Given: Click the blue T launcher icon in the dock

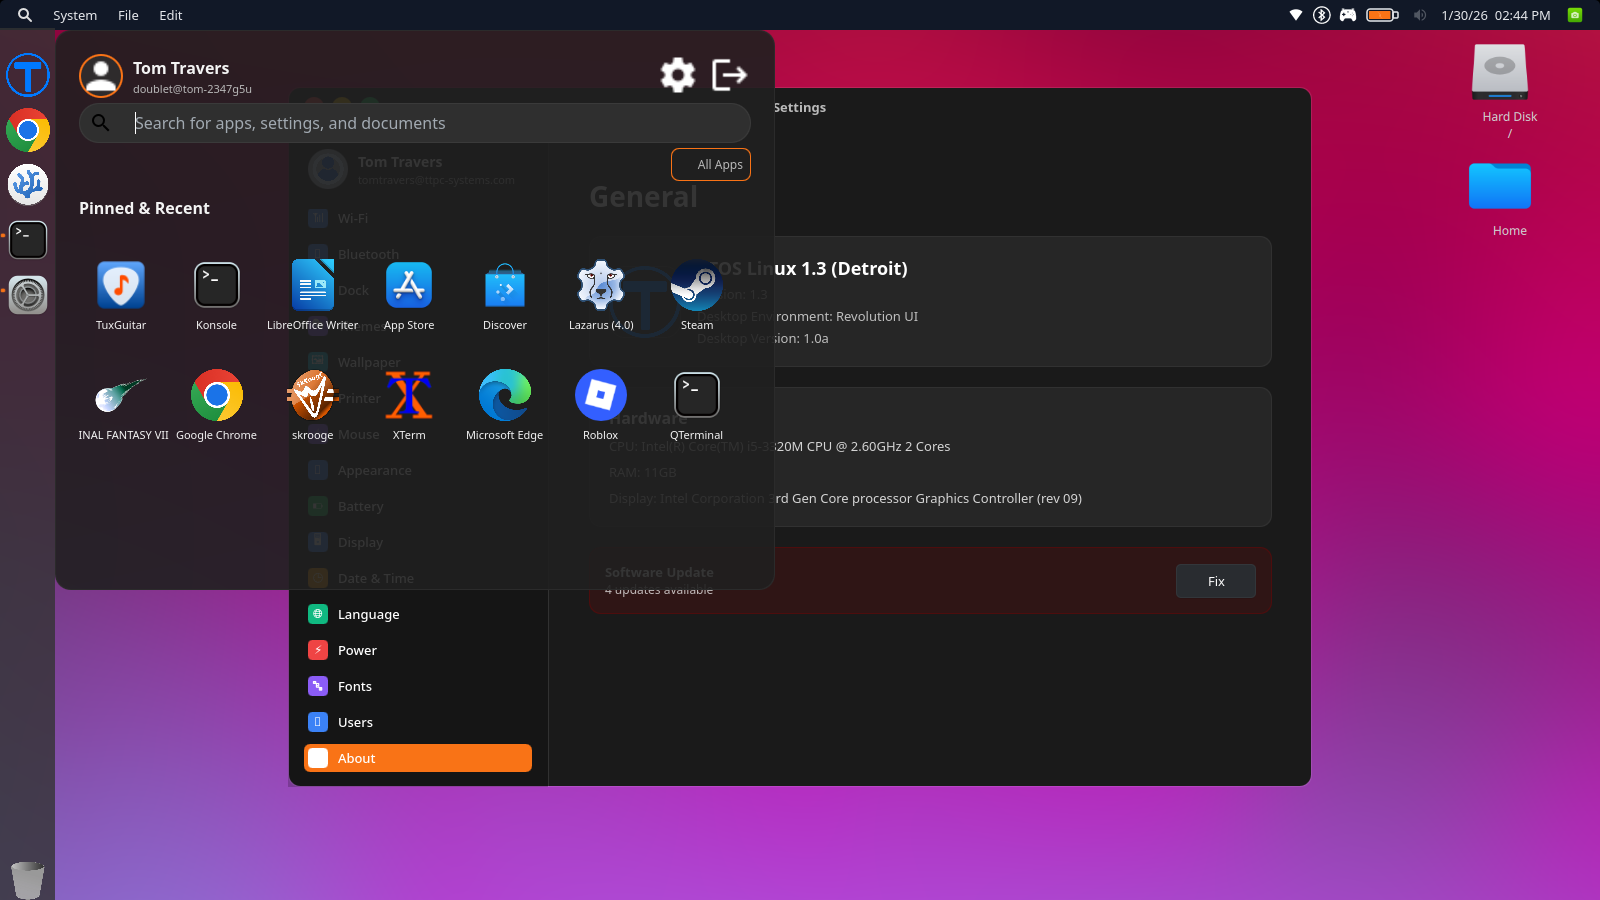Looking at the screenshot, I should pos(28,76).
